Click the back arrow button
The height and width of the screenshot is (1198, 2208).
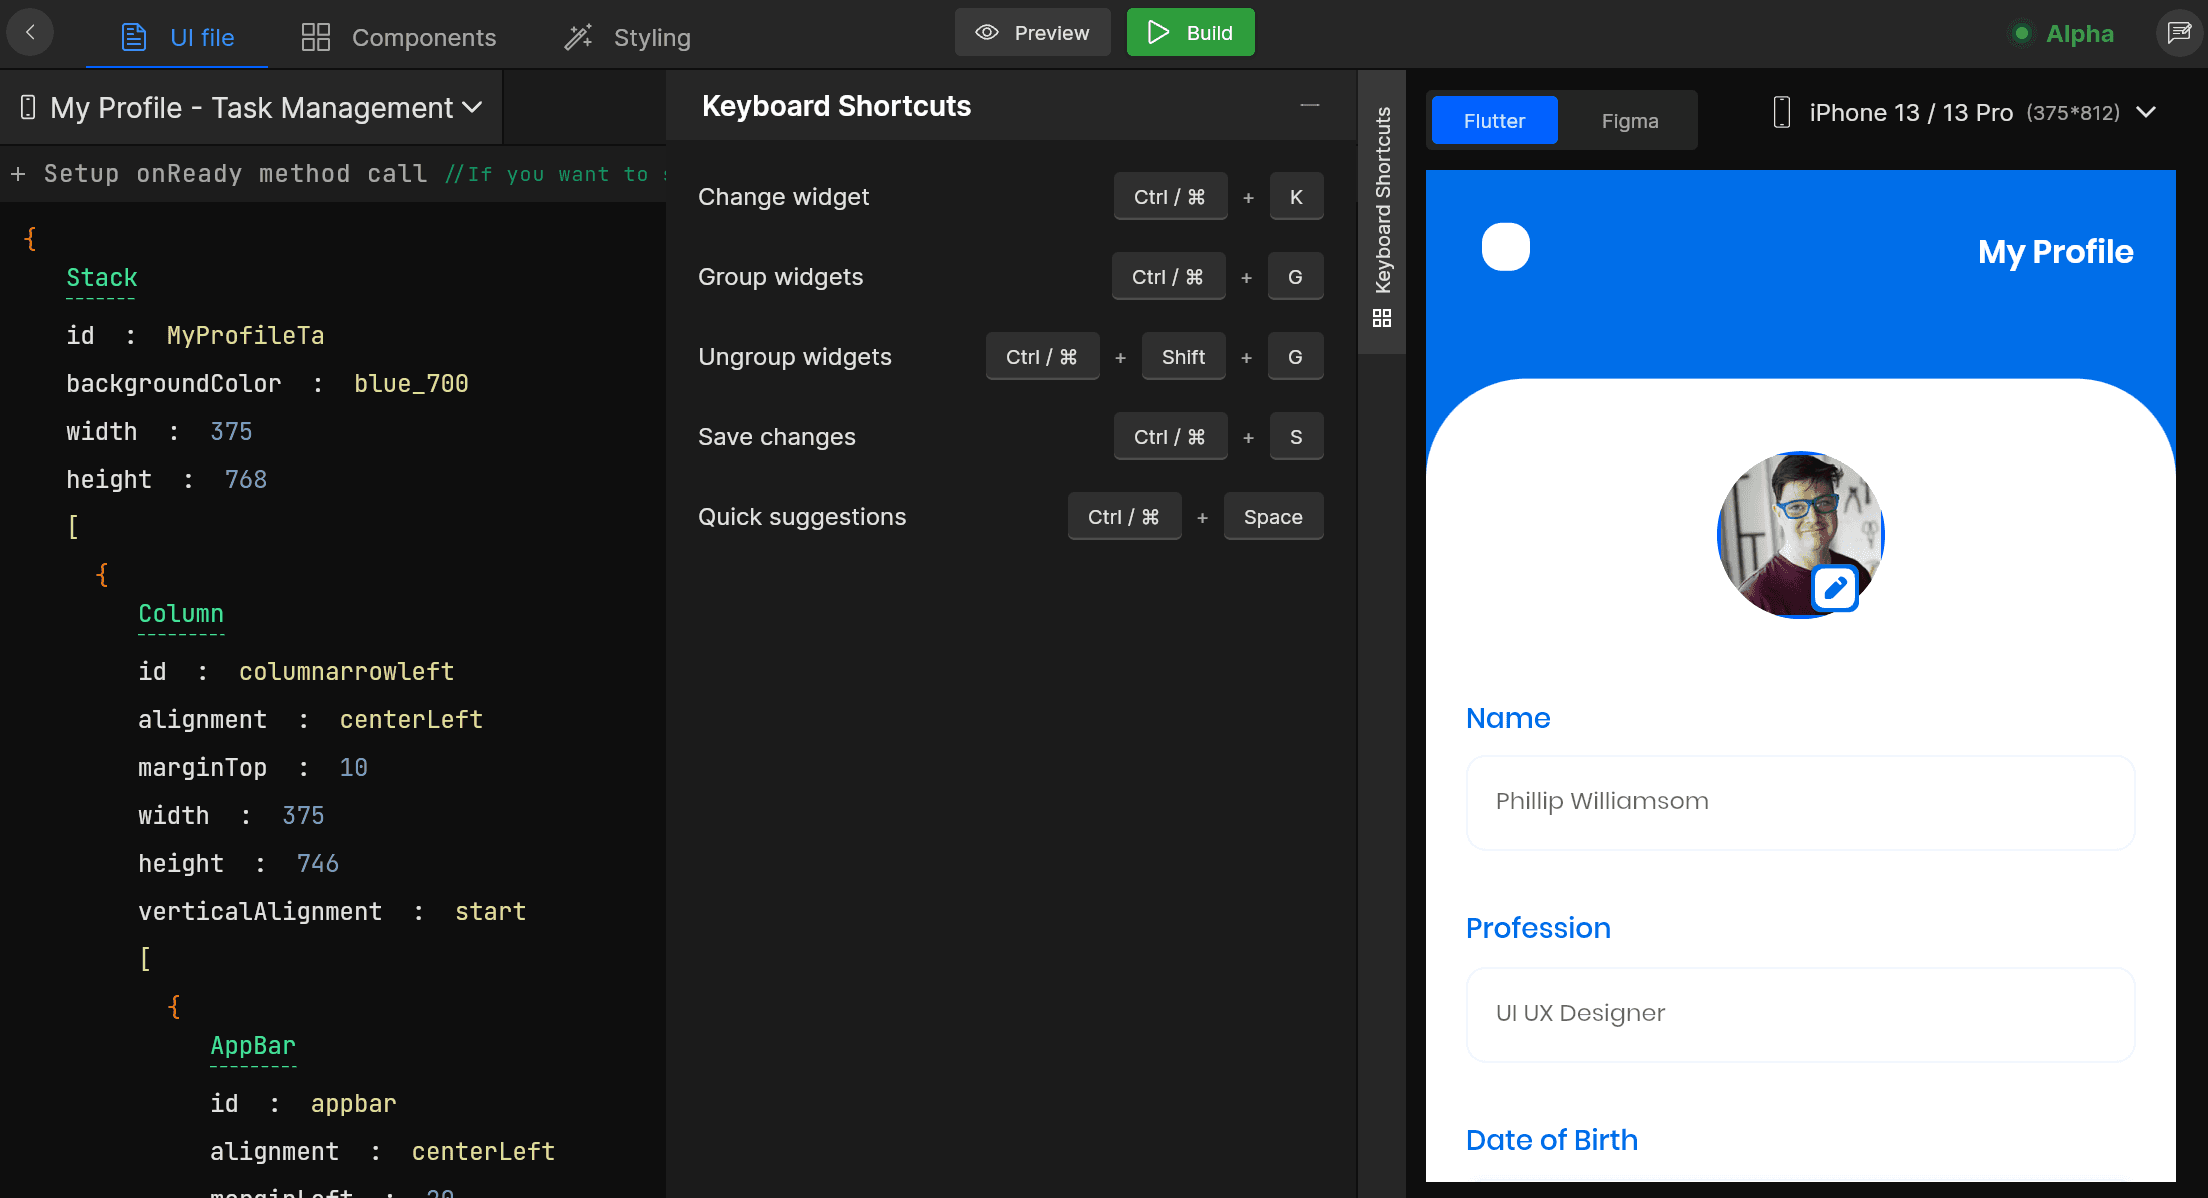pyautogui.click(x=30, y=32)
